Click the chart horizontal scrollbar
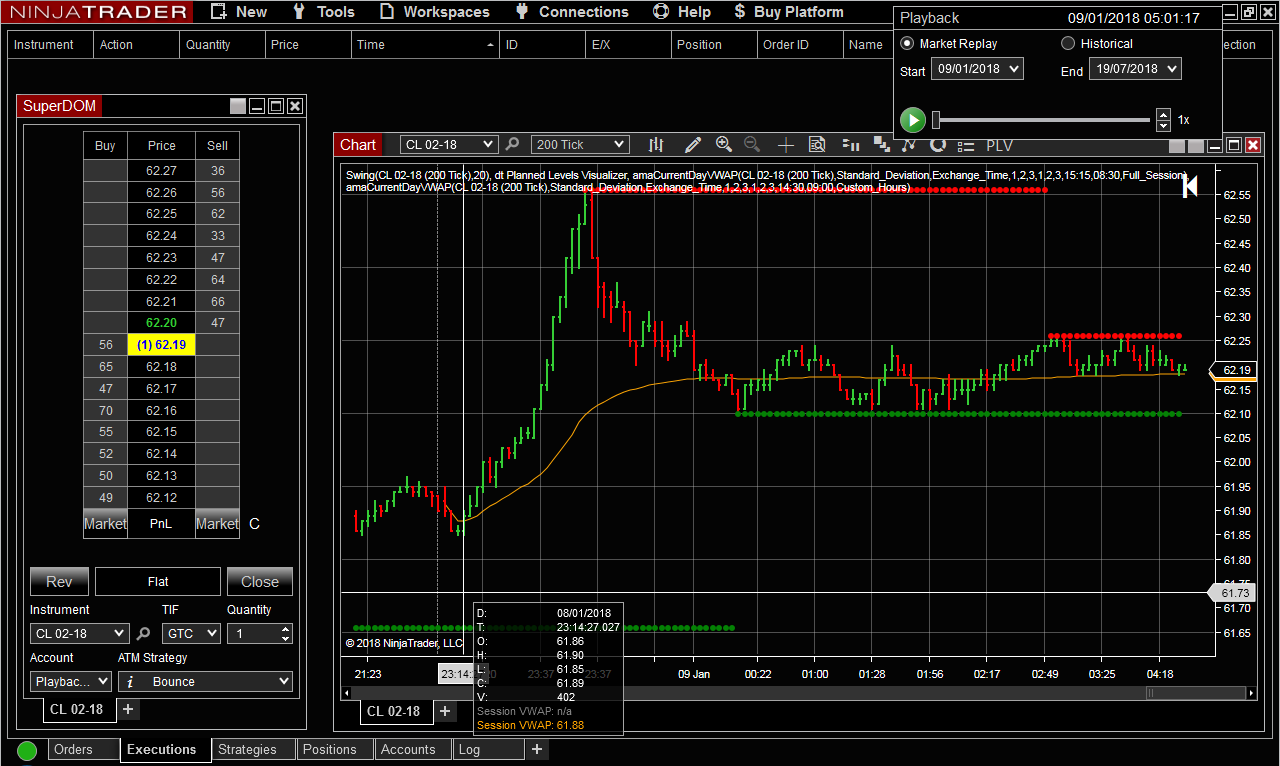Viewport: 1280px width, 766px height. pos(798,693)
